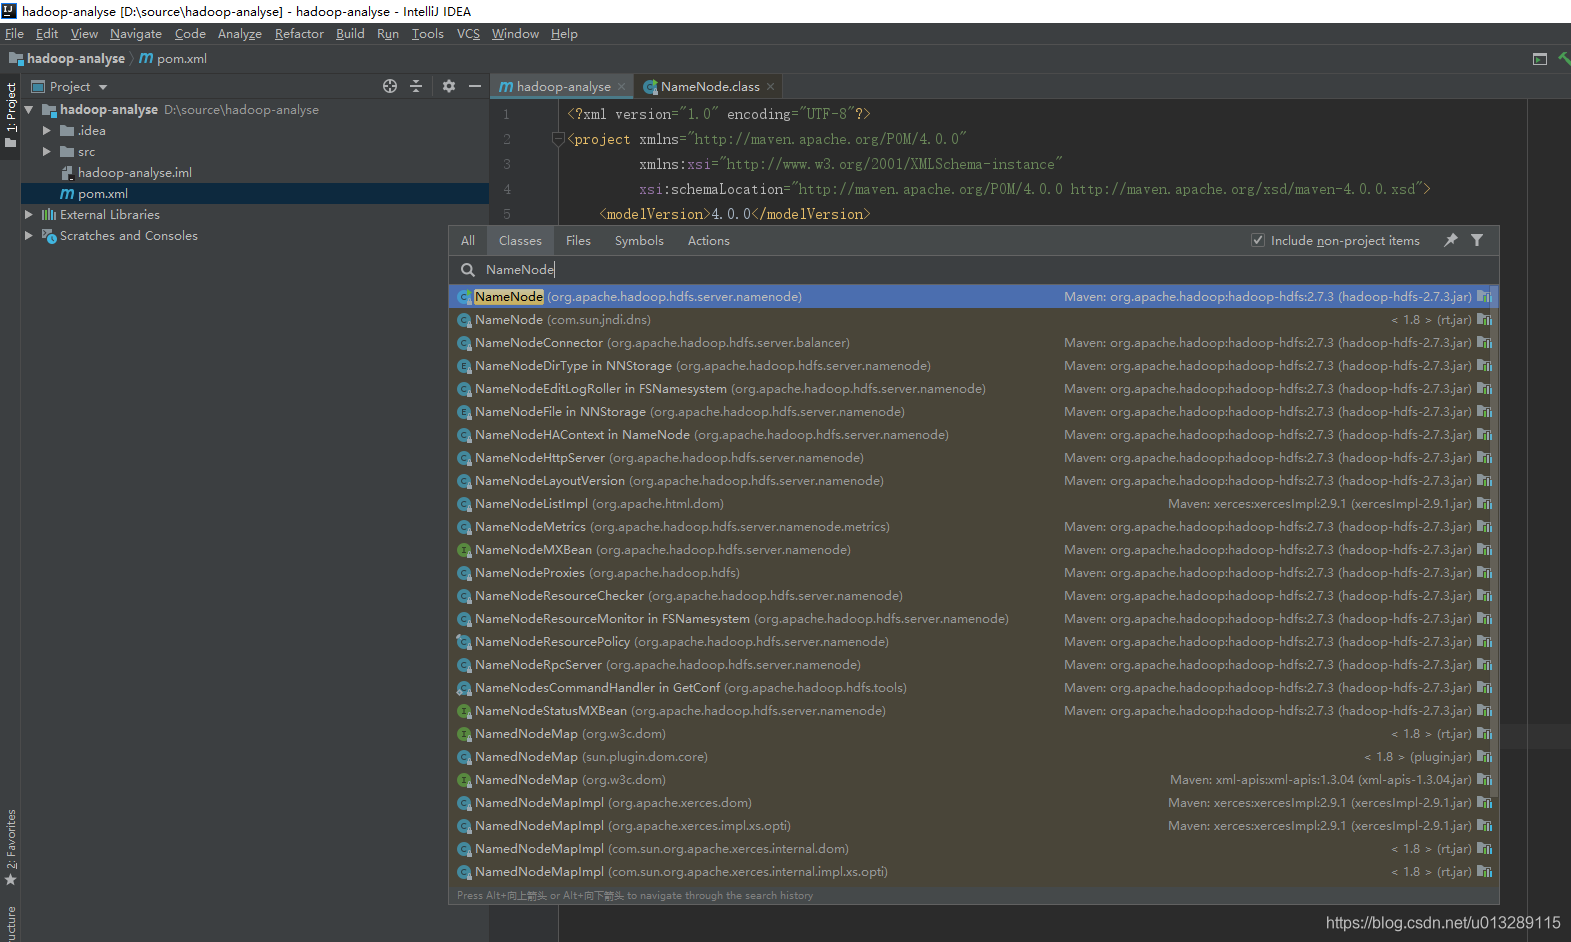Image resolution: width=1571 pixels, height=942 pixels.
Task: Click pom.xml breadcrumb
Action: 173,59
